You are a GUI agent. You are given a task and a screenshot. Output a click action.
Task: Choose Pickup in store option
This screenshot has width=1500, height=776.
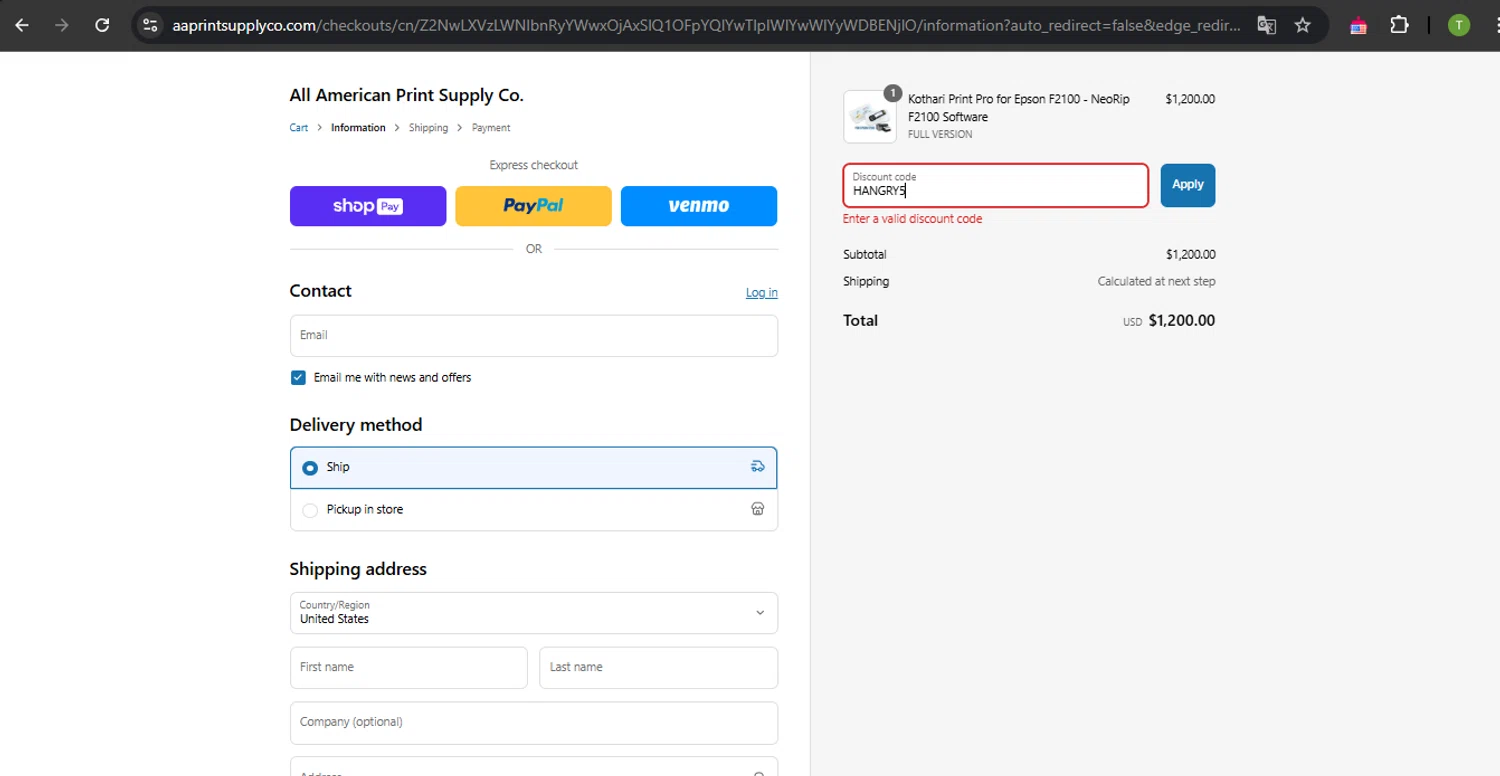coord(534,510)
